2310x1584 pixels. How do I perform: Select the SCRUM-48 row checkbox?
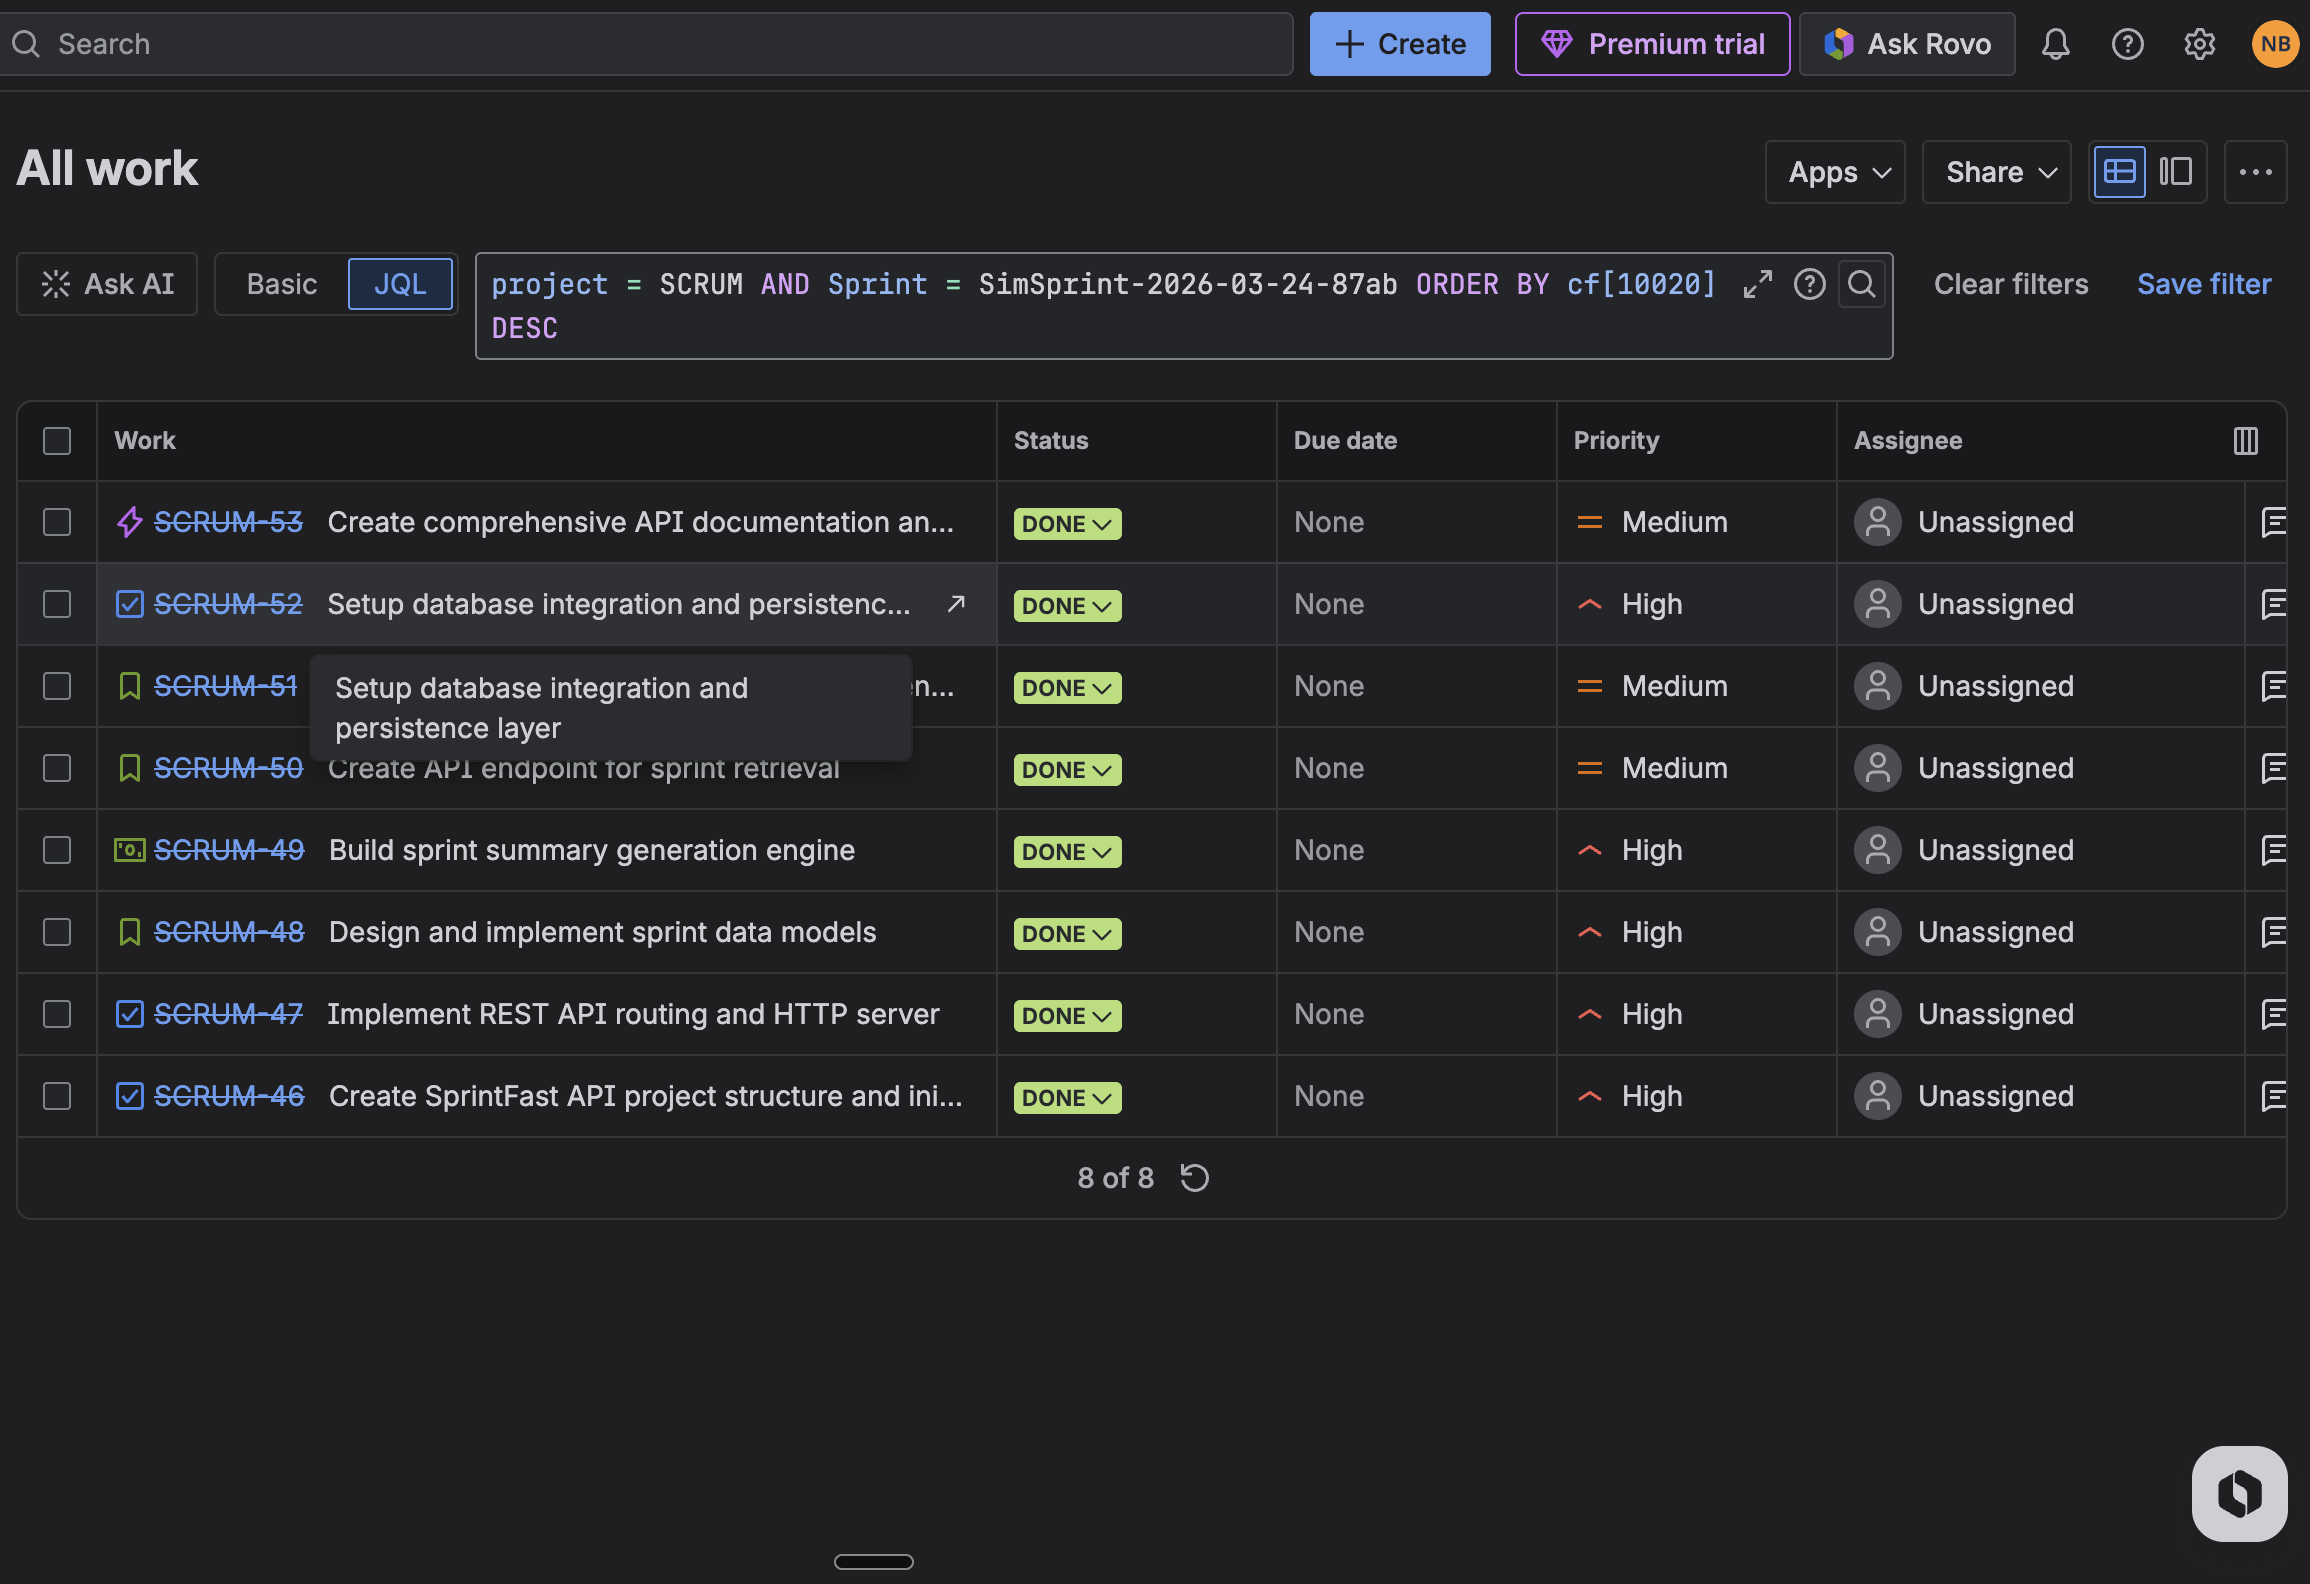[x=57, y=932]
